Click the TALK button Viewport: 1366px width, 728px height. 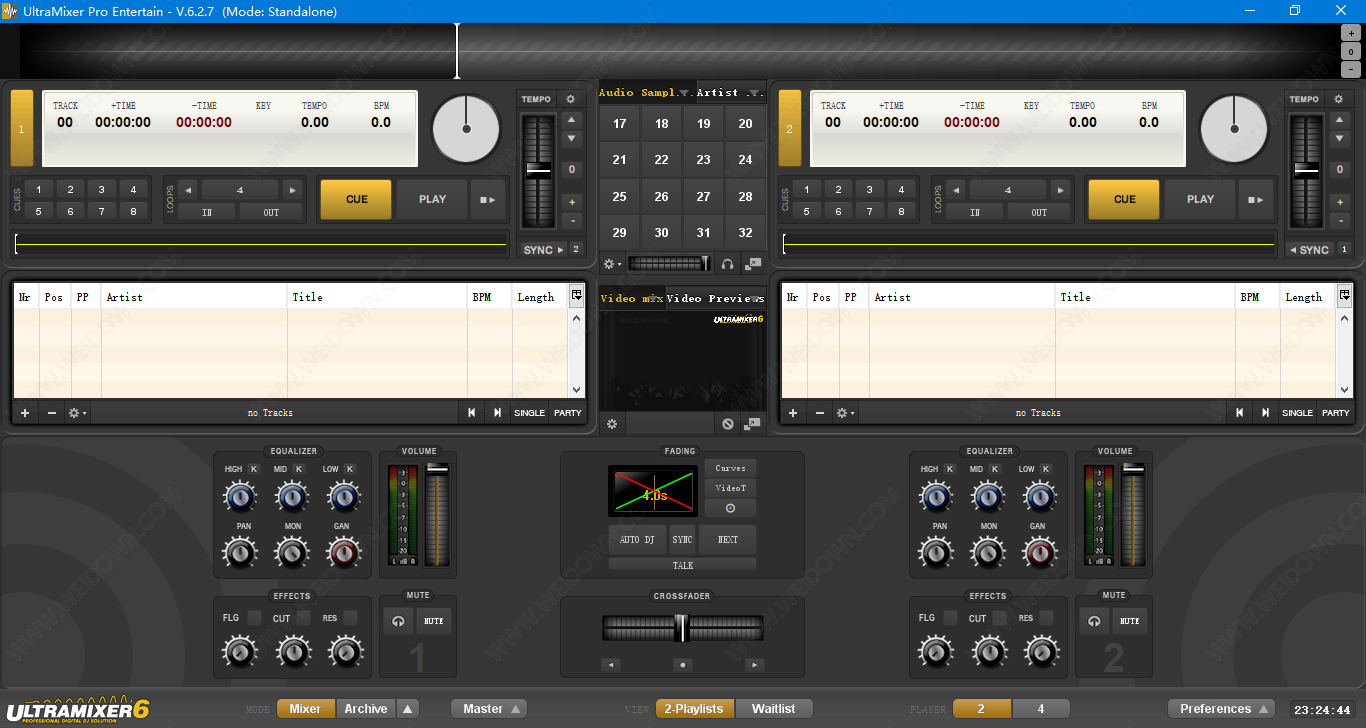point(683,565)
